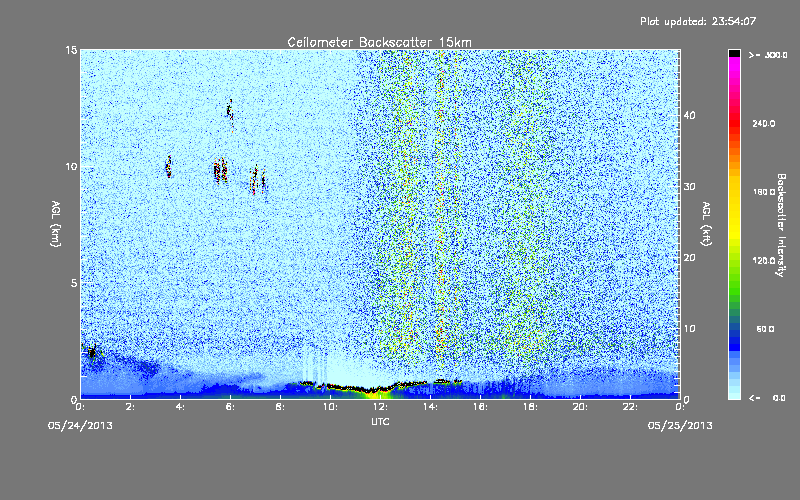Click the colorbar value 240.0
The image size is (800, 500).
[764, 123]
